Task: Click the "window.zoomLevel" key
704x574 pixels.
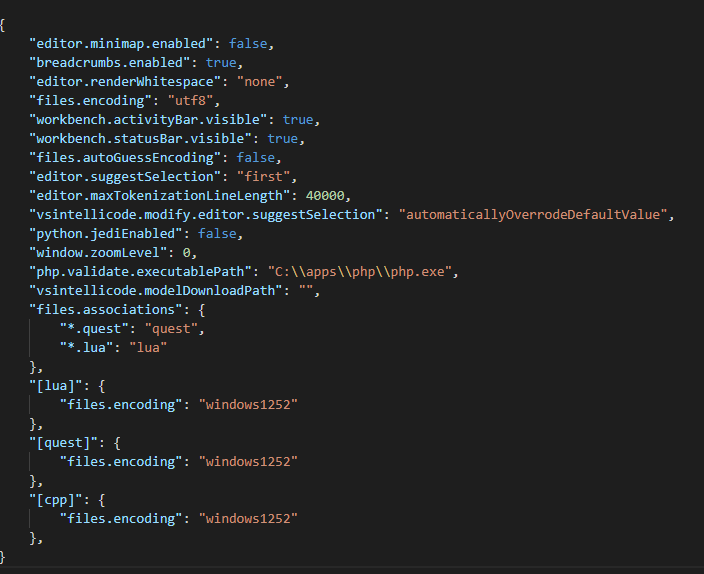Action: coord(101,252)
